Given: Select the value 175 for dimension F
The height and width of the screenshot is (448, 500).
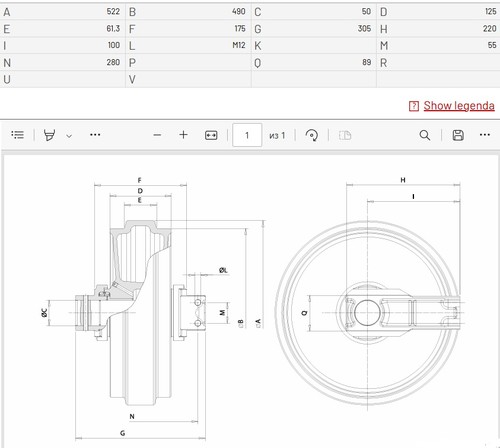Looking at the screenshot, I should tap(240, 29).
